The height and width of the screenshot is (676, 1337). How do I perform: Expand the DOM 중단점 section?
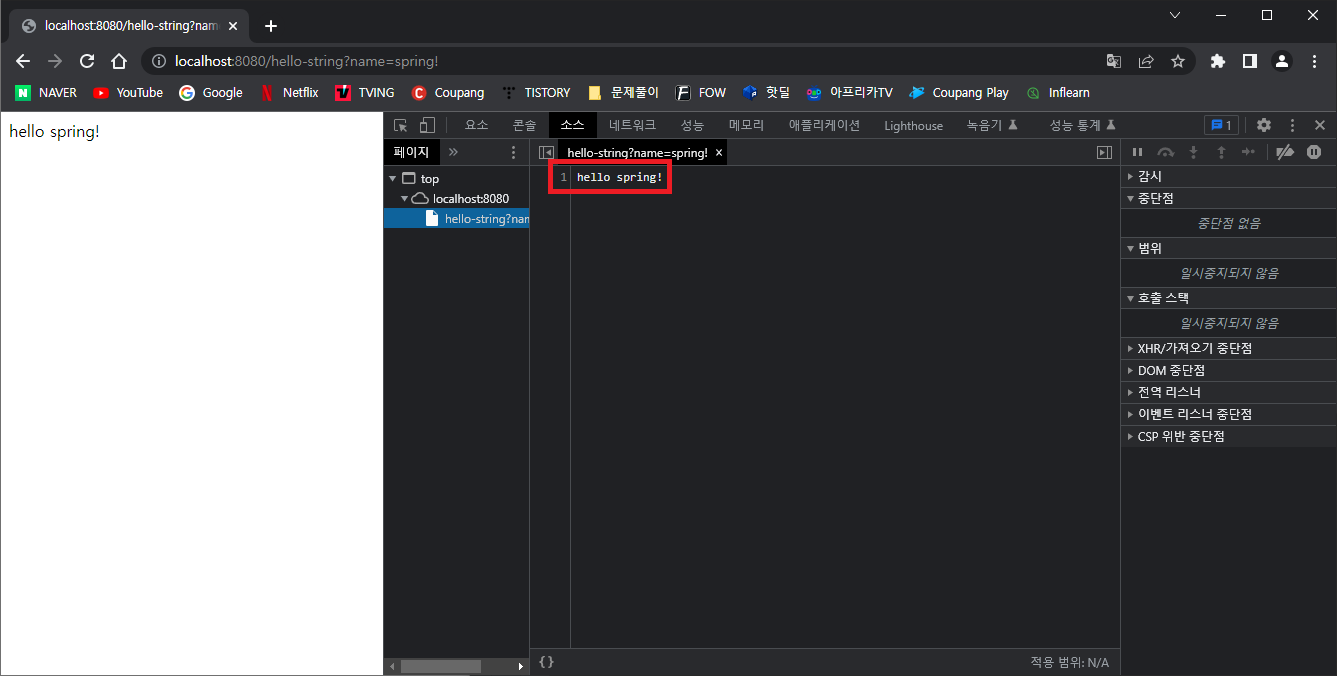[1228, 370]
